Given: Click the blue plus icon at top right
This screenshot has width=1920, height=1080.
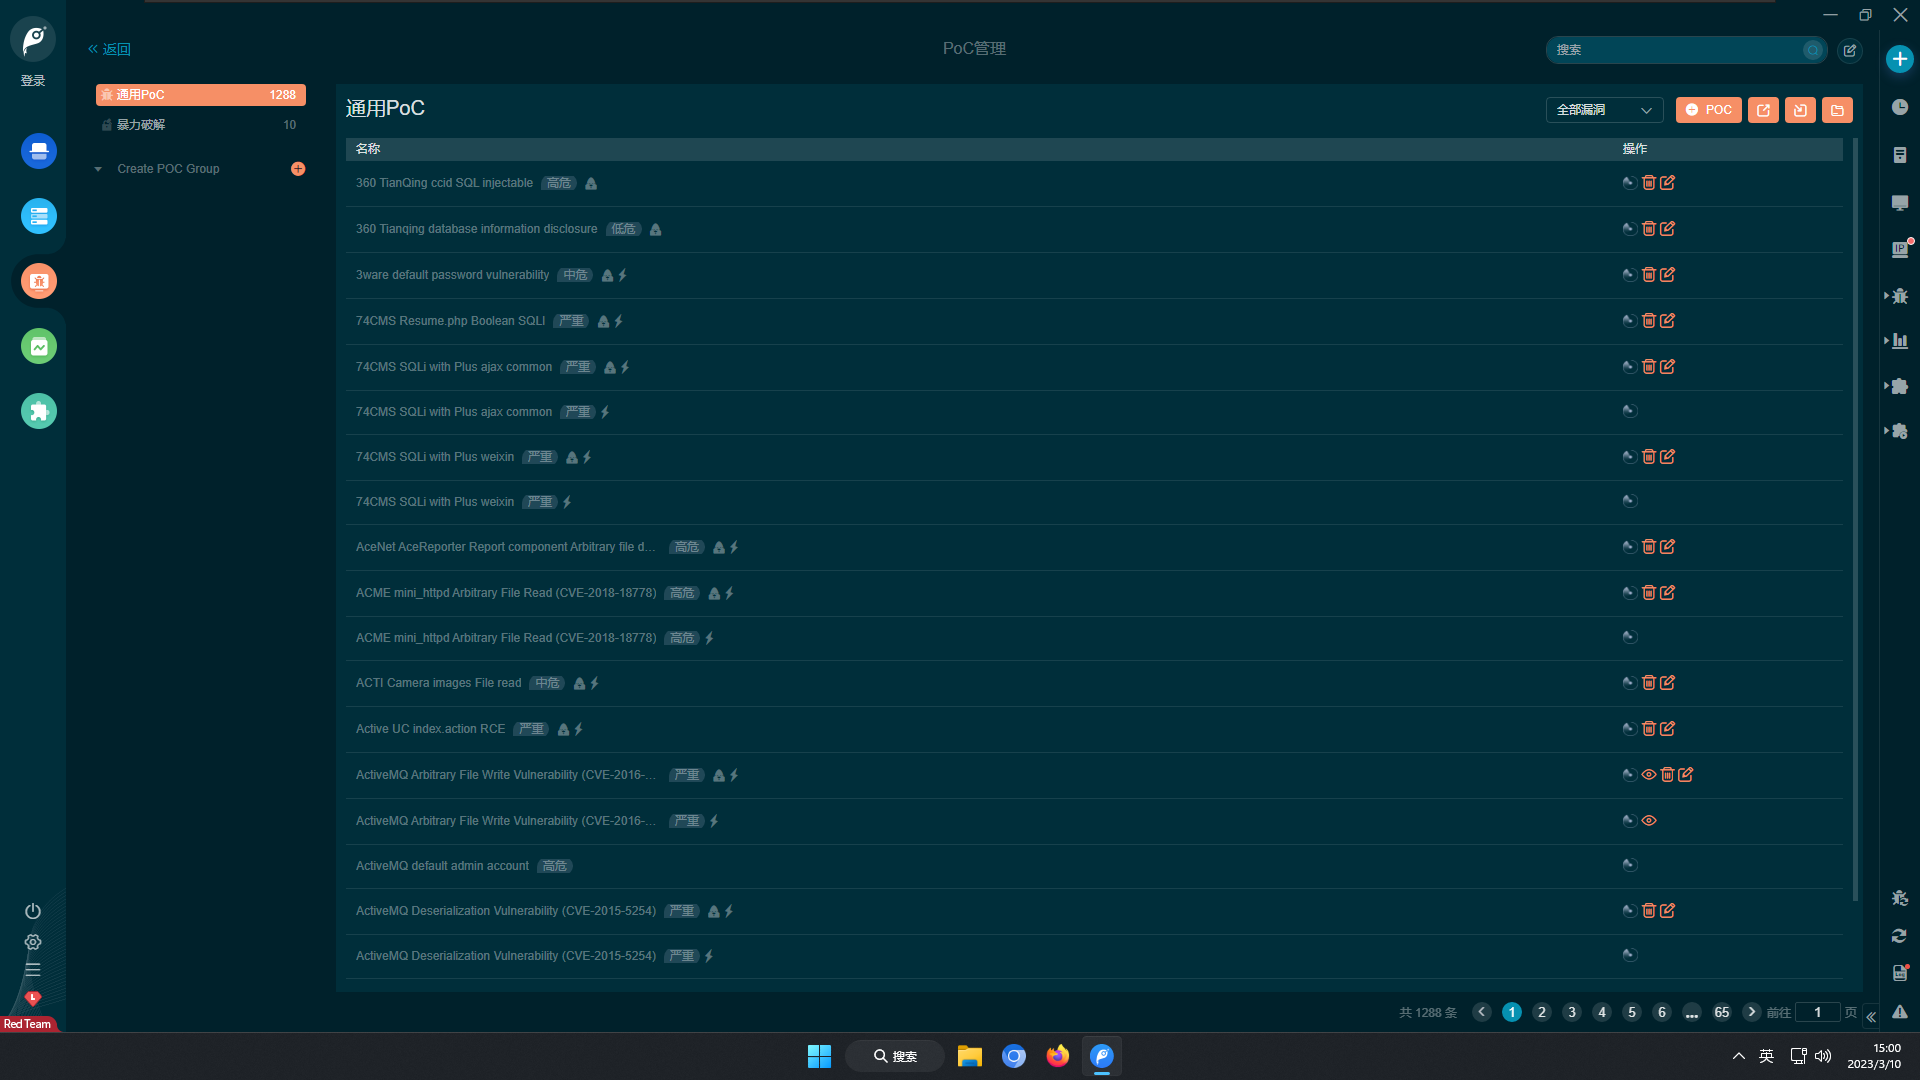Looking at the screenshot, I should pyautogui.click(x=1899, y=59).
